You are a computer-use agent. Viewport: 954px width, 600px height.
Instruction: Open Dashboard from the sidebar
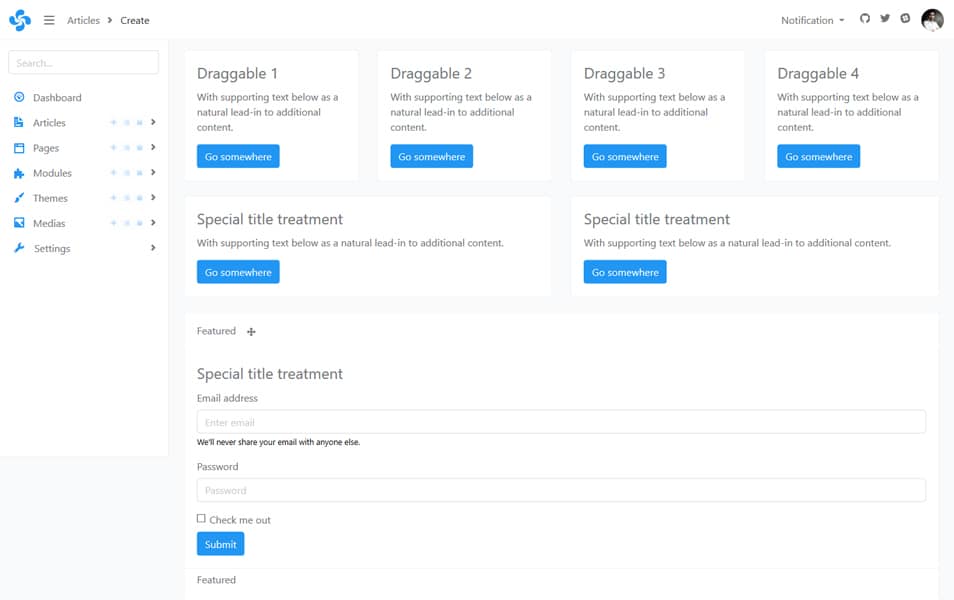tap(56, 98)
